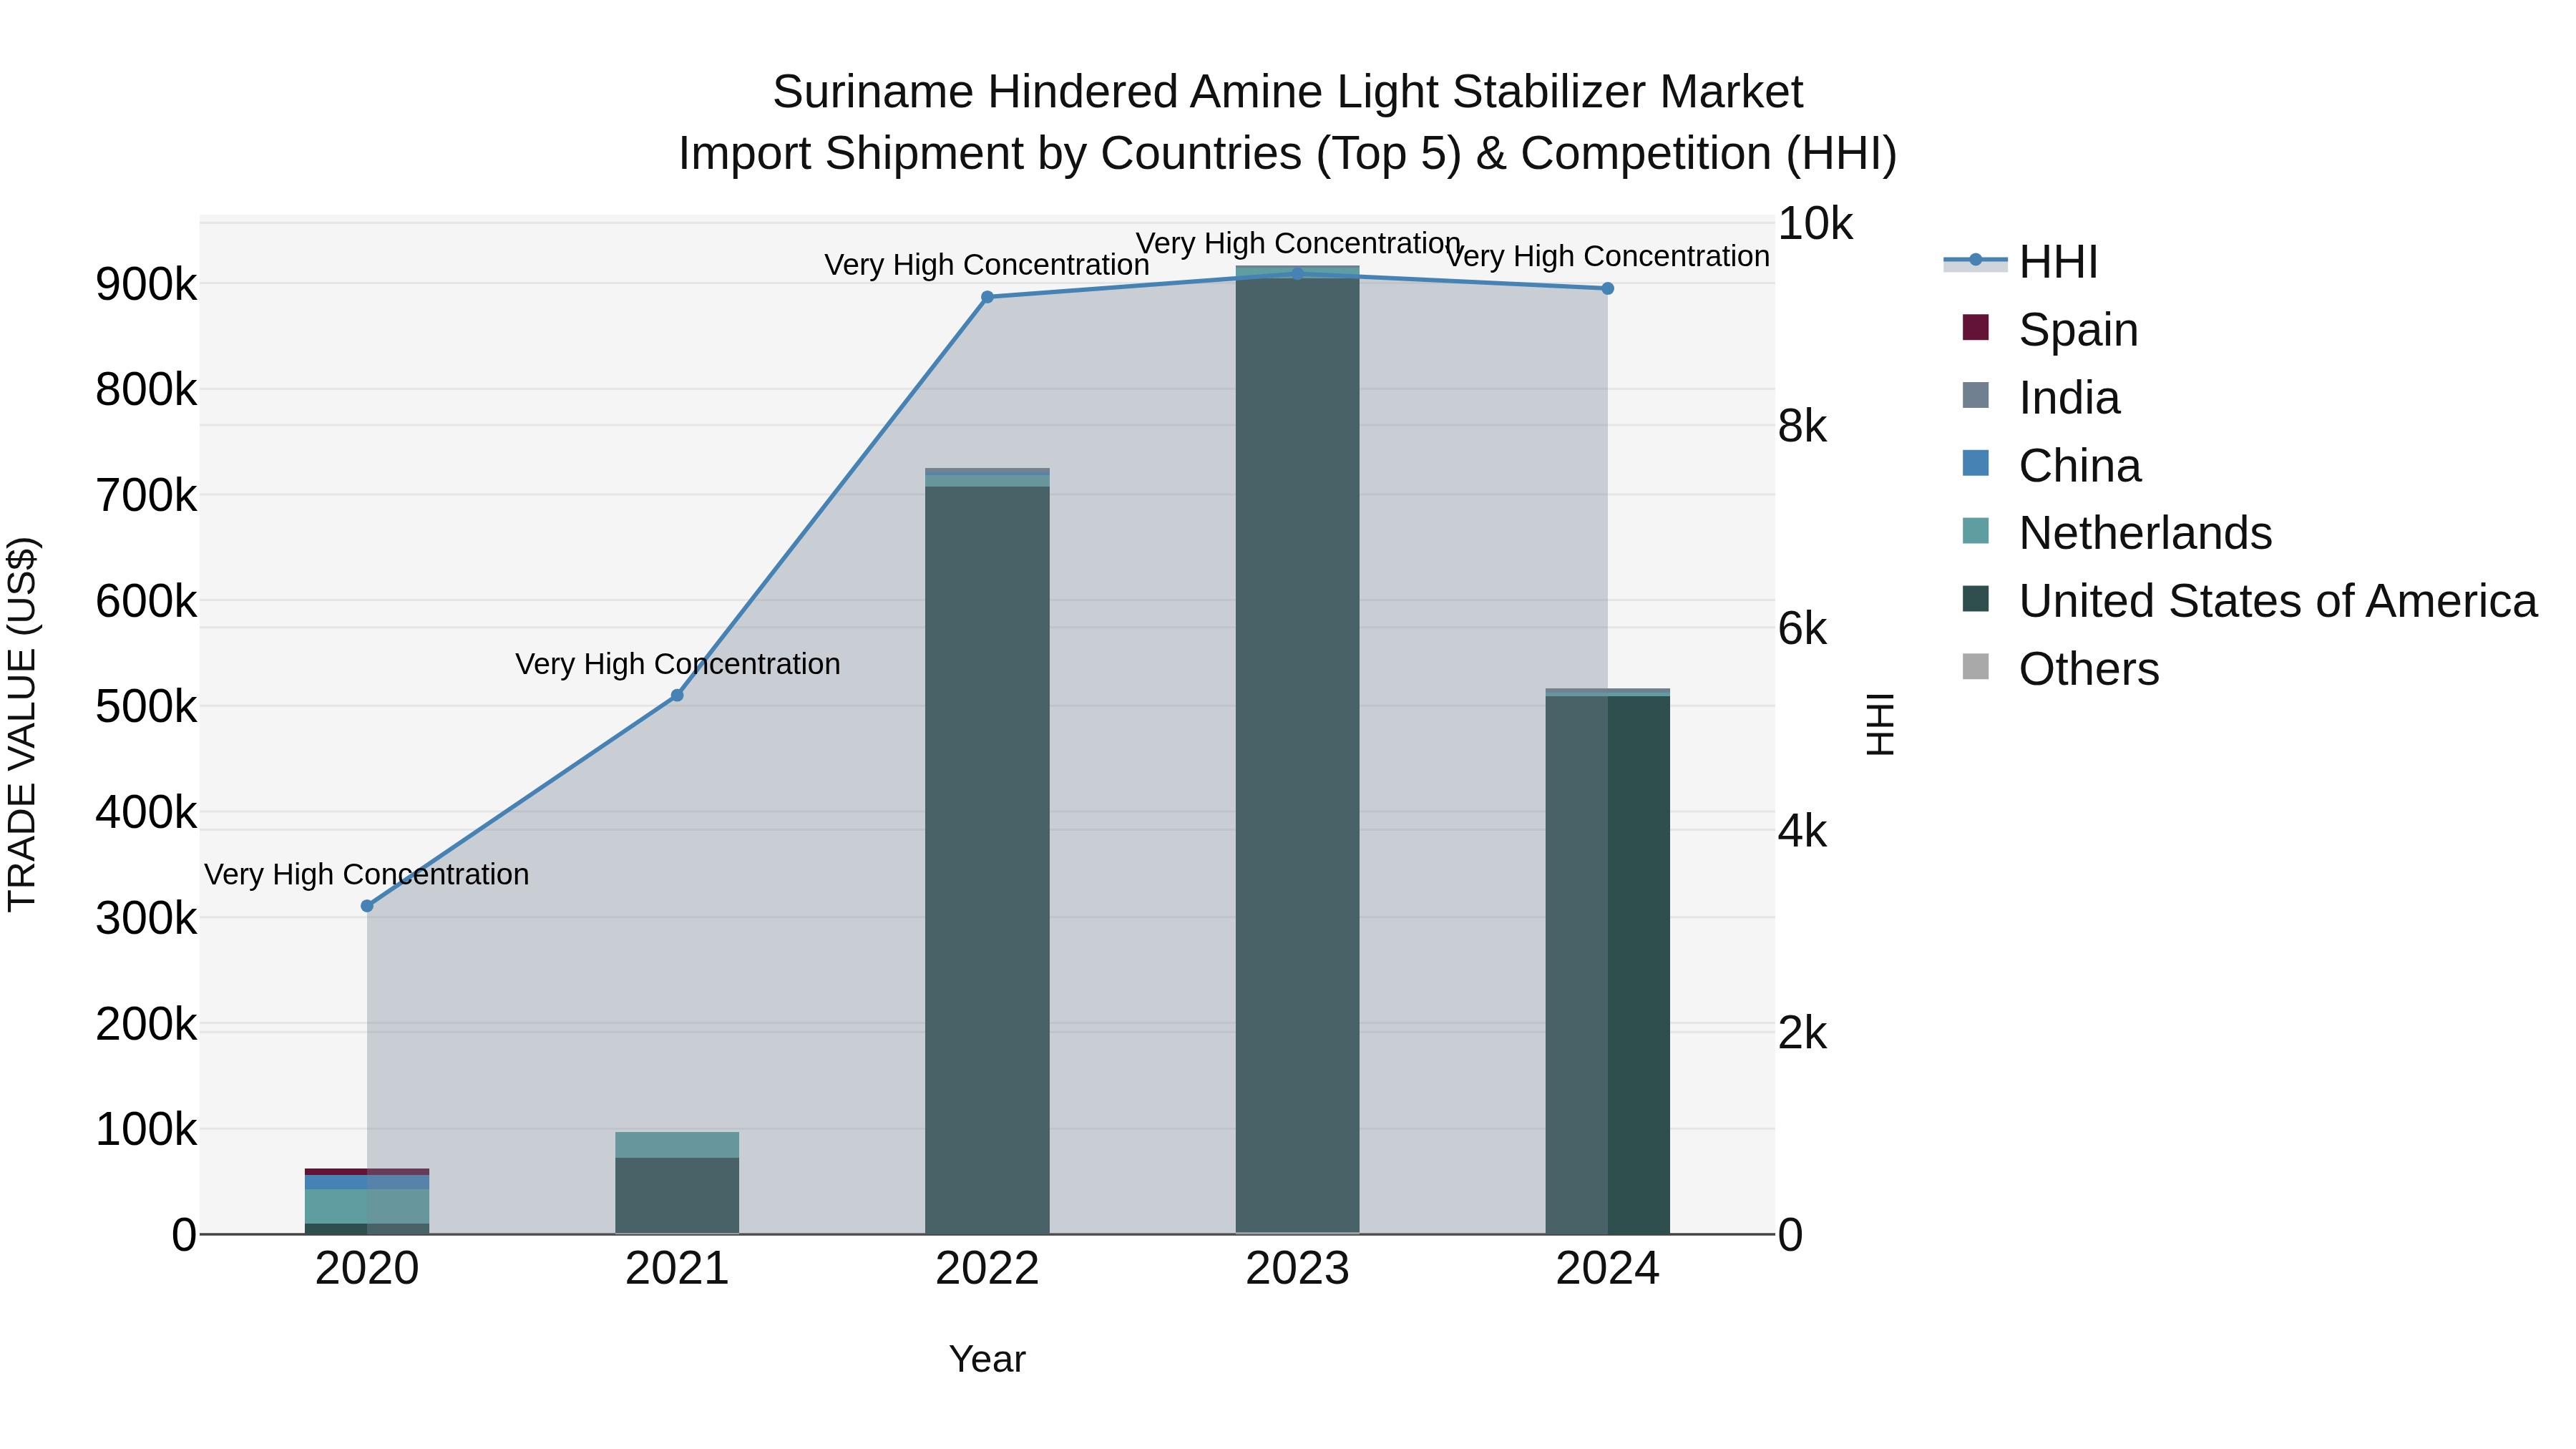This screenshot has width=2576, height=1449.
Task: Click the 2022 x-axis label
Action: pyautogui.click(x=987, y=1269)
